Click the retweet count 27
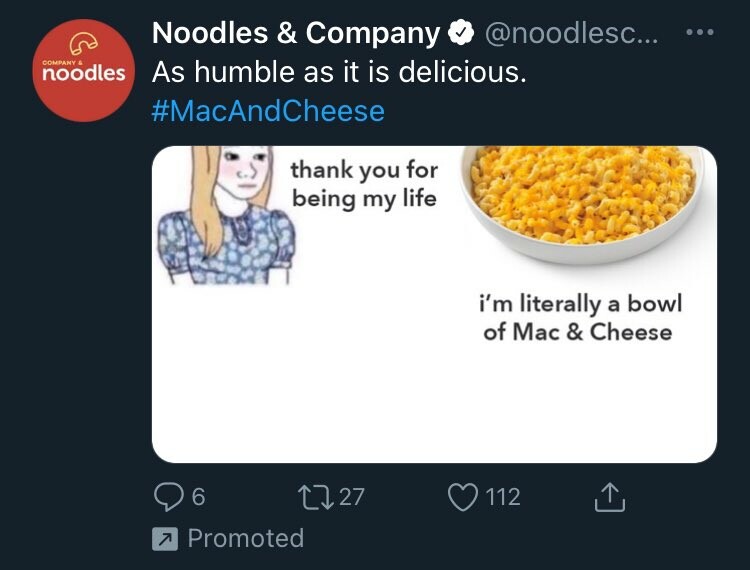 [x=350, y=496]
